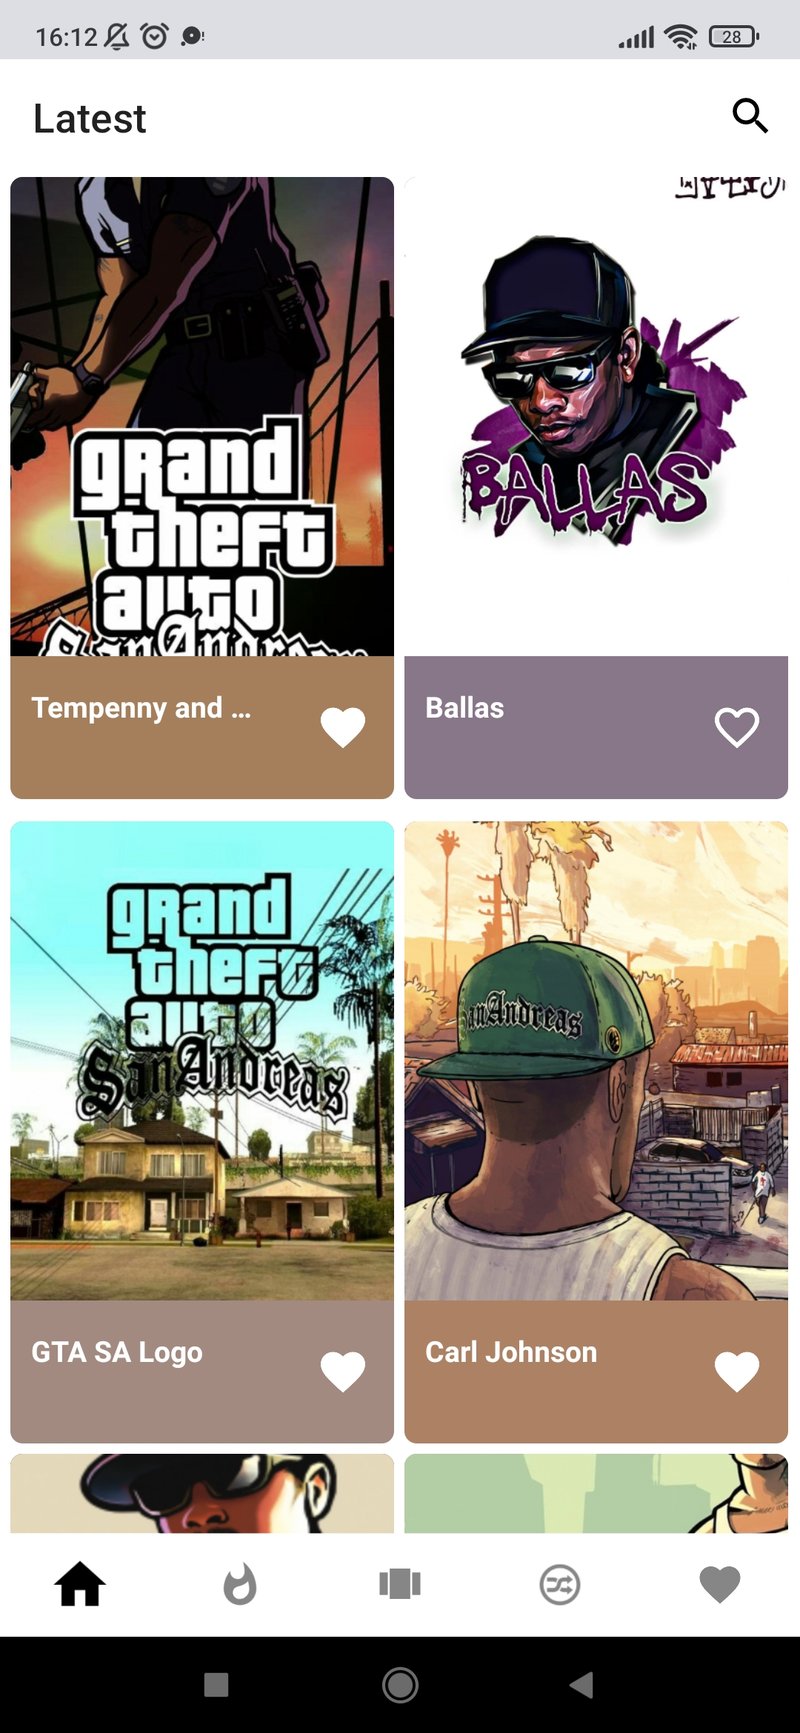
Task: Open the favorites heart tab
Action: pos(720,1584)
